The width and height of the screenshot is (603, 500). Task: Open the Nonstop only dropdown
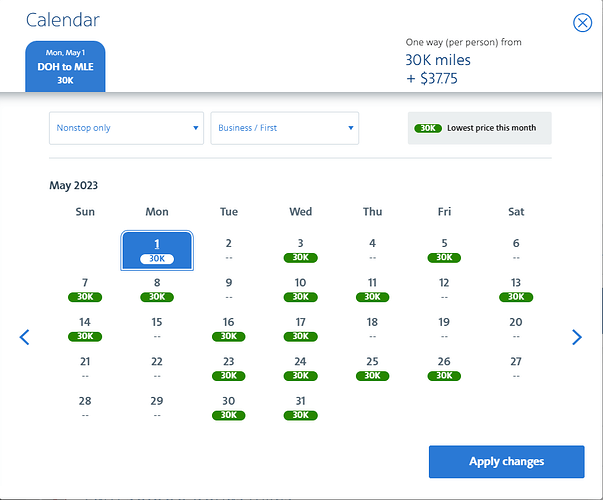[x=128, y=128]
